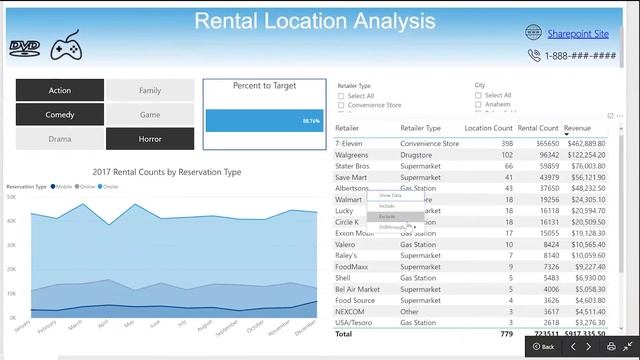Toggle the Game genre slicer button
Screen dimensions: 640x360
pos(150,115)
